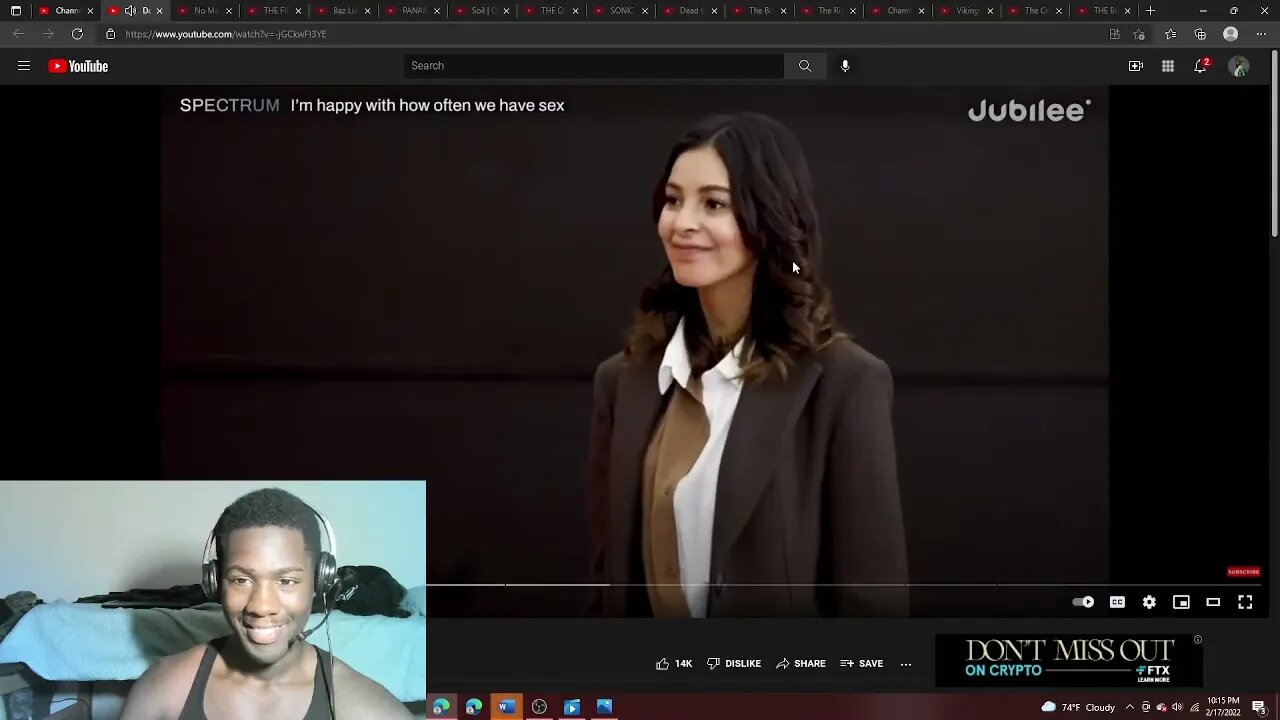Open the weather widget 74°F Cloudy
1280x720 pixels.
(x=1078, y=707)
